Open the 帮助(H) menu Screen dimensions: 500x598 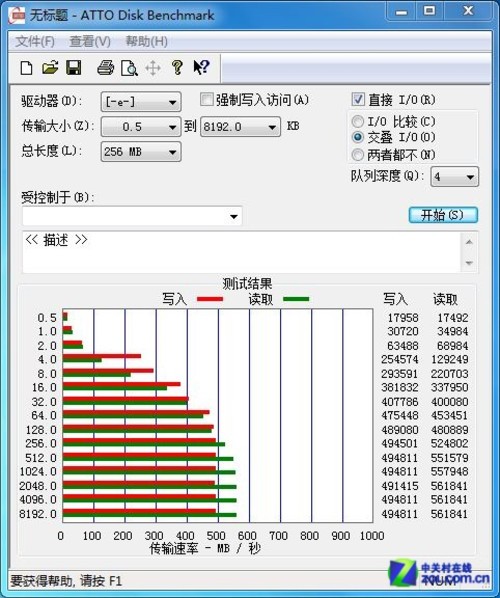coord(146,41)
